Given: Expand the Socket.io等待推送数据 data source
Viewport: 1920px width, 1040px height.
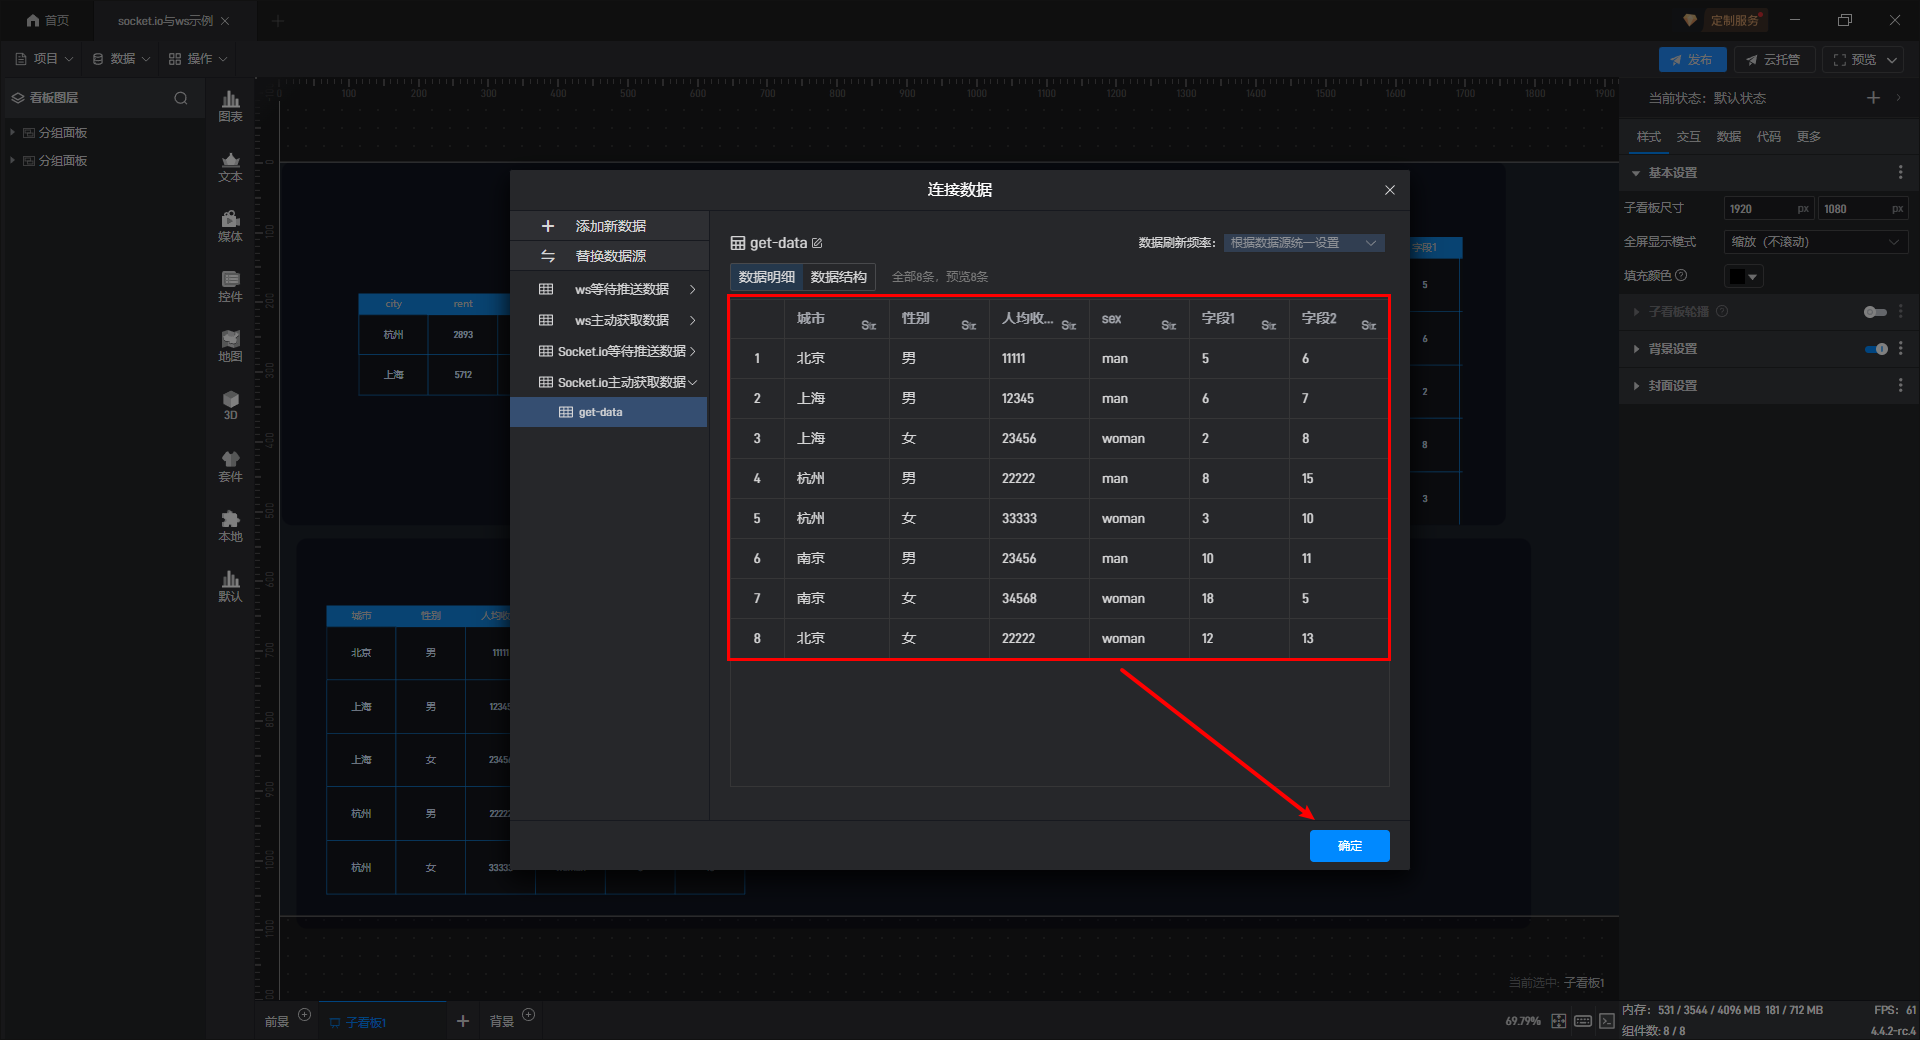Looking at the screenshot, I should pyautogui.click(x=692, y=352).
